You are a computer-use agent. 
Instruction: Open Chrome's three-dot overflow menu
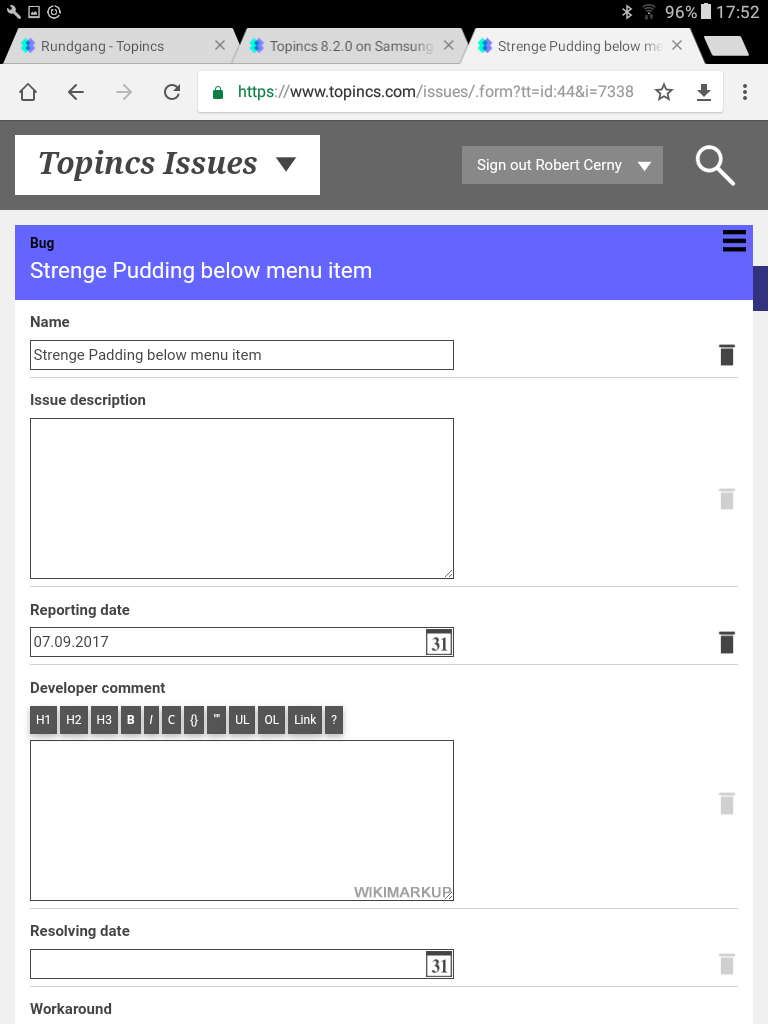point(745,92)
